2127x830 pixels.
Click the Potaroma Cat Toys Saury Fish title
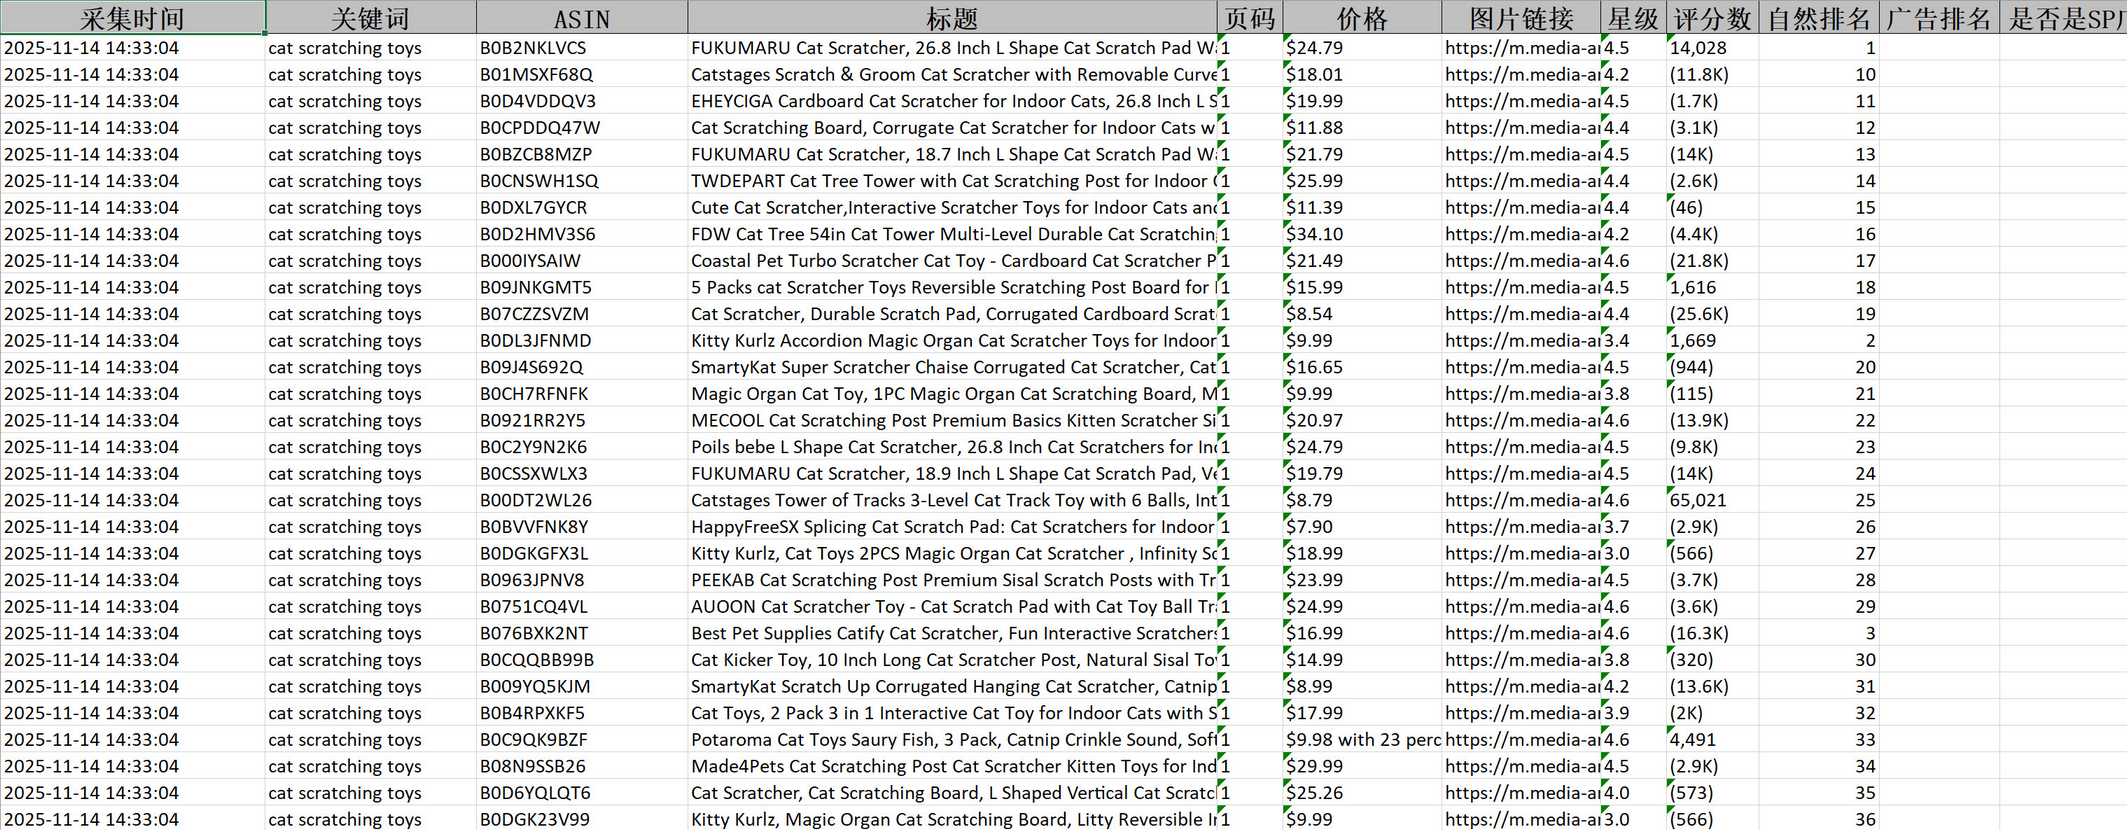951,740
